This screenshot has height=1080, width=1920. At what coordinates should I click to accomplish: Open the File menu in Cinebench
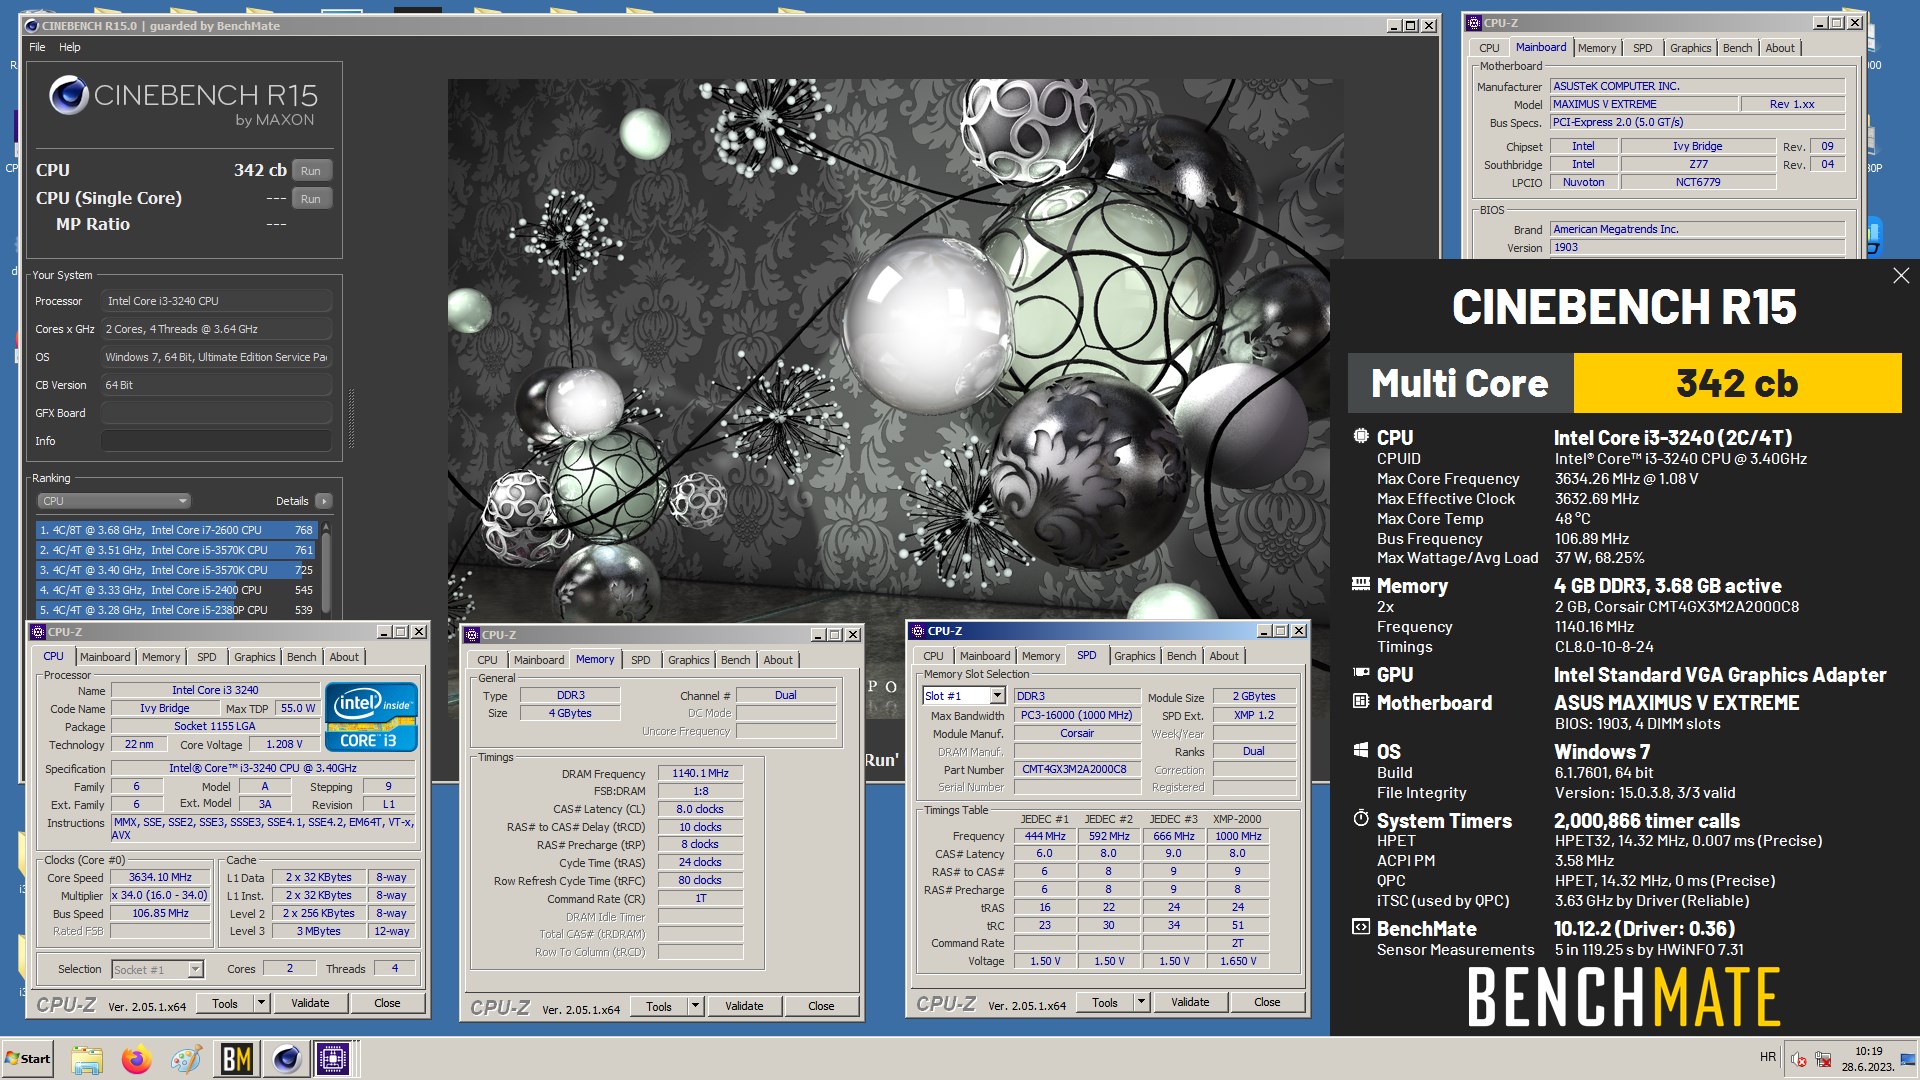[37, 47]
